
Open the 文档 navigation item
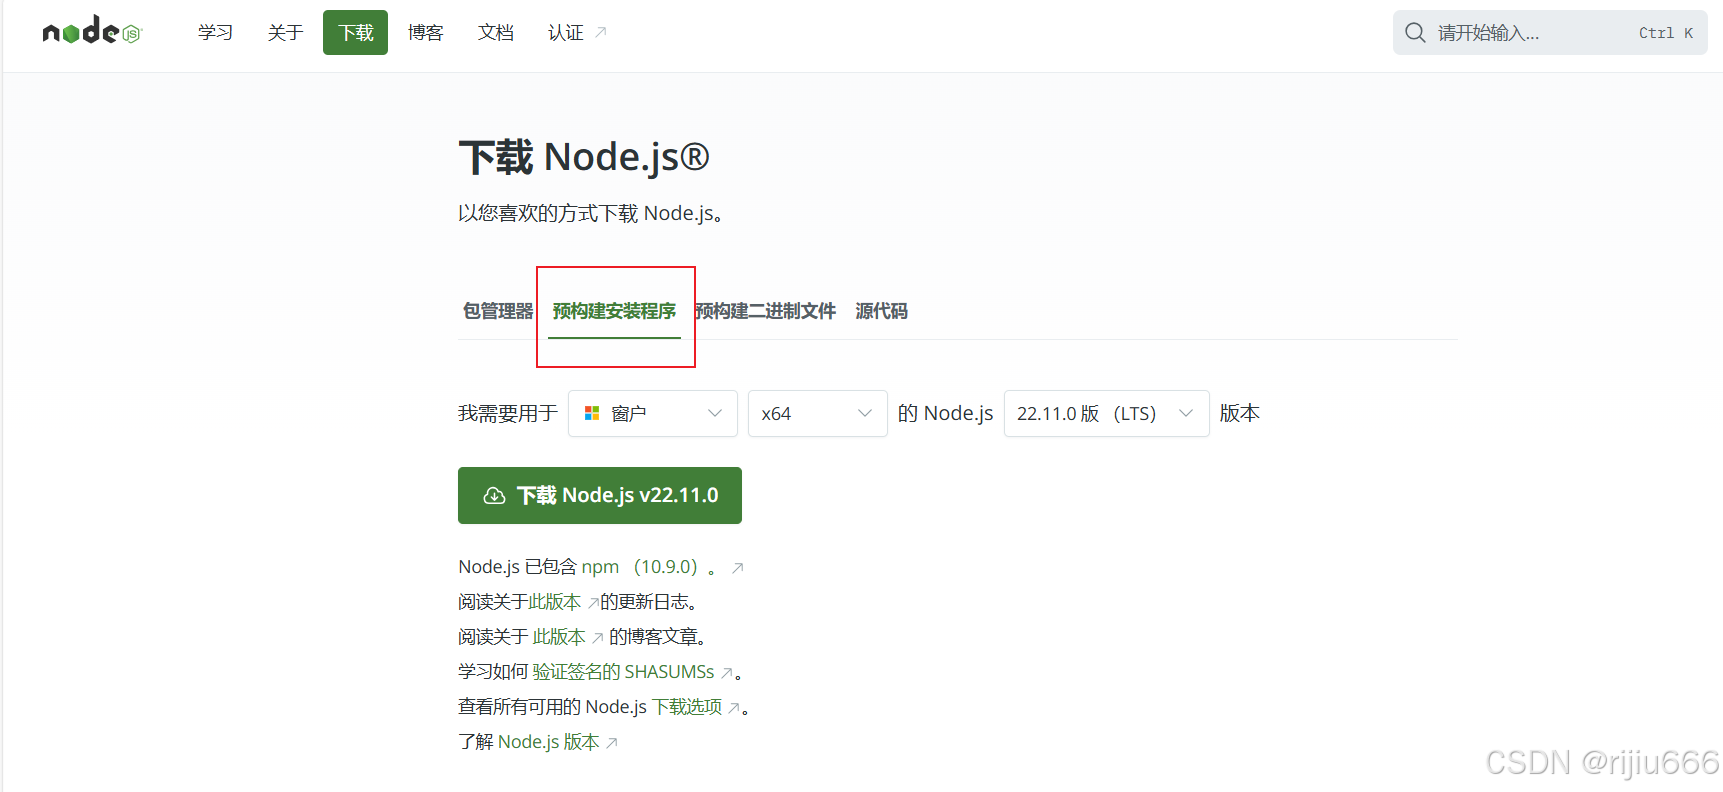(495, 33)
